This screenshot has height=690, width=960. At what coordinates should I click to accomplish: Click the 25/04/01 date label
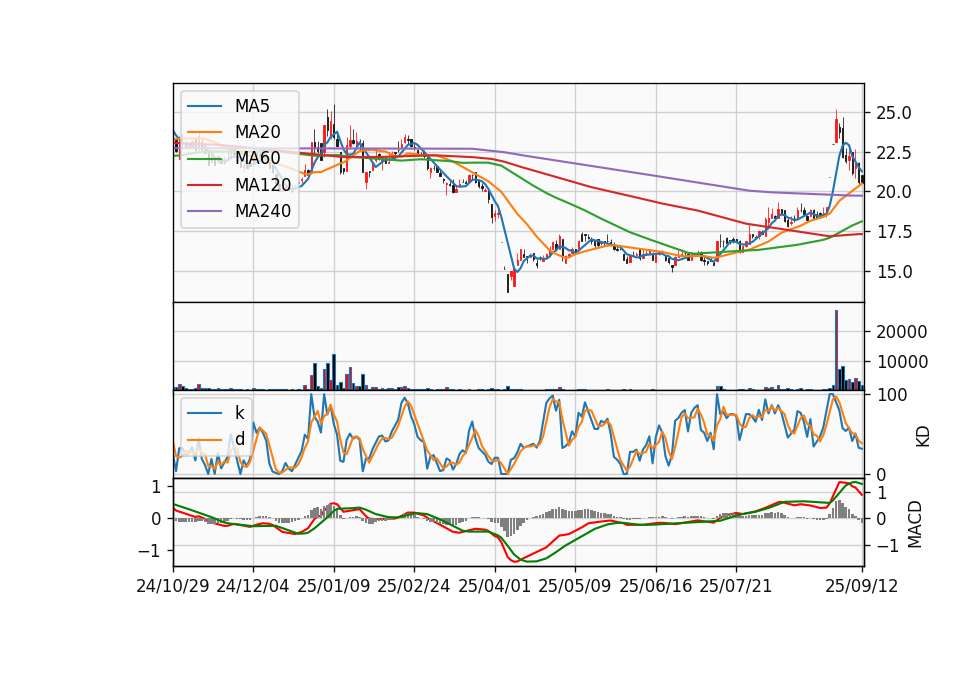click(x=494, y=586)
